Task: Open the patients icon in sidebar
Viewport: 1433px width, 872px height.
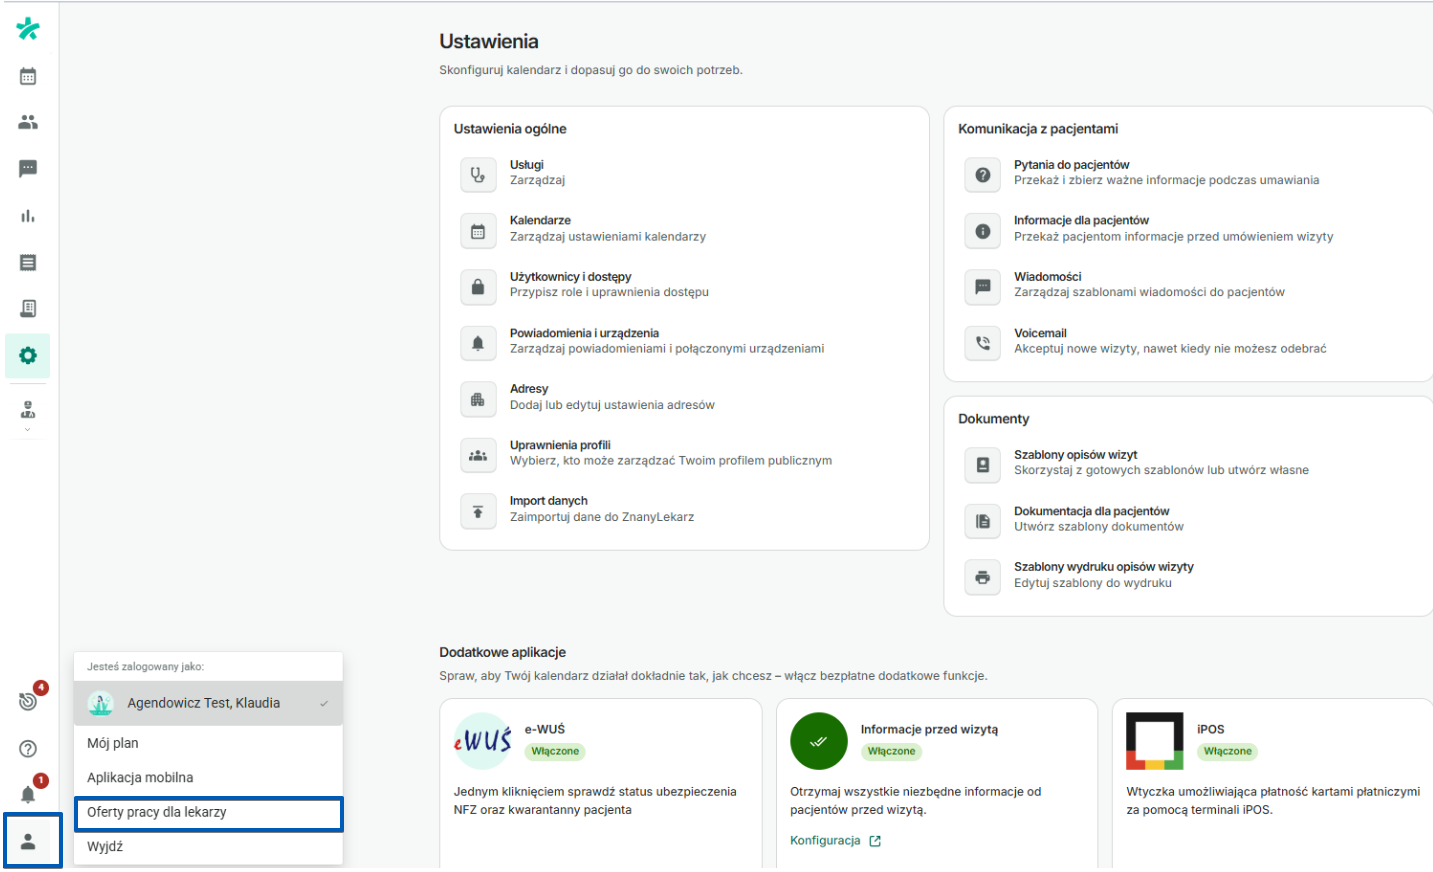Action: click(x=28, y=123)
